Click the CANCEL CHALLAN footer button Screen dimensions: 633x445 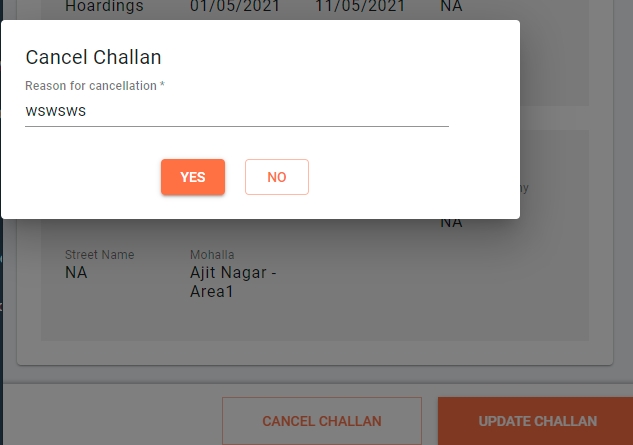pos(322,421)
